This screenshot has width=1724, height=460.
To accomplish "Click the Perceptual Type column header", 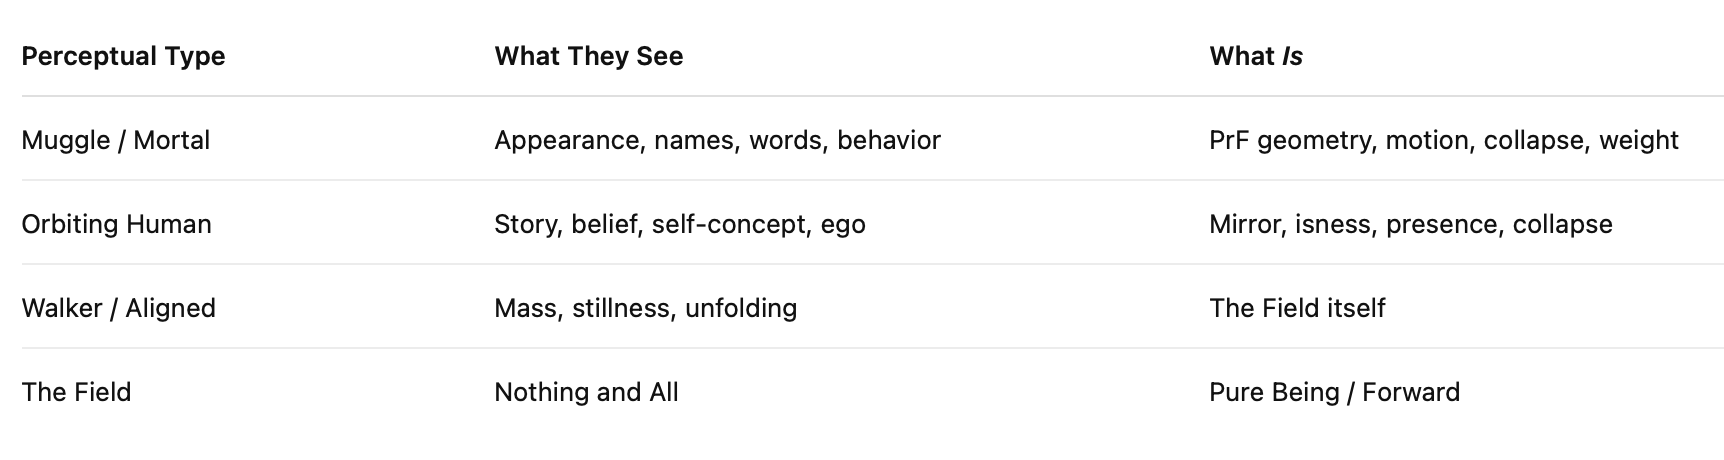I will pos(123,56).
